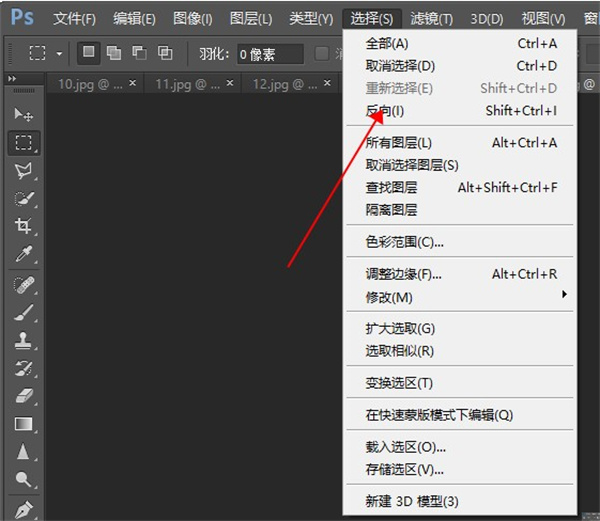The width and height of the screenshot is (600, 521).
Task: Select the Eraser tool
Action: (x=24, y=396)
